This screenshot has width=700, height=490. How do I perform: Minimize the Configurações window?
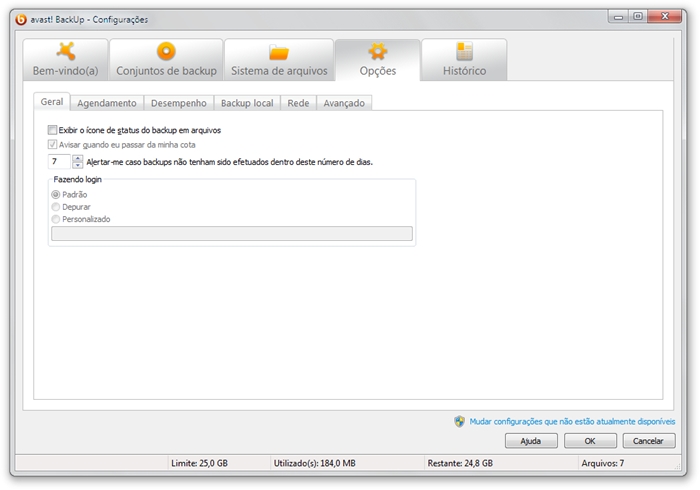pos(618,17)
